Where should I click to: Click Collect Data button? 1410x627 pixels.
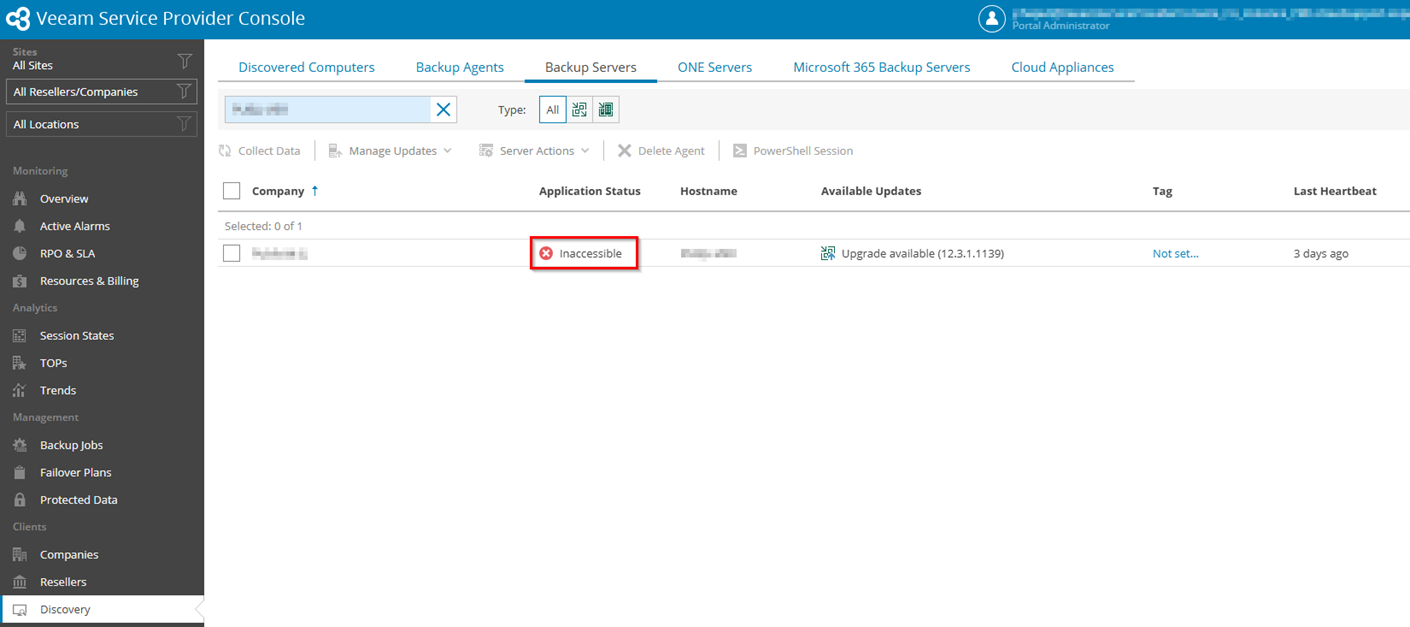pyautogui.click(x=260, y=151)
